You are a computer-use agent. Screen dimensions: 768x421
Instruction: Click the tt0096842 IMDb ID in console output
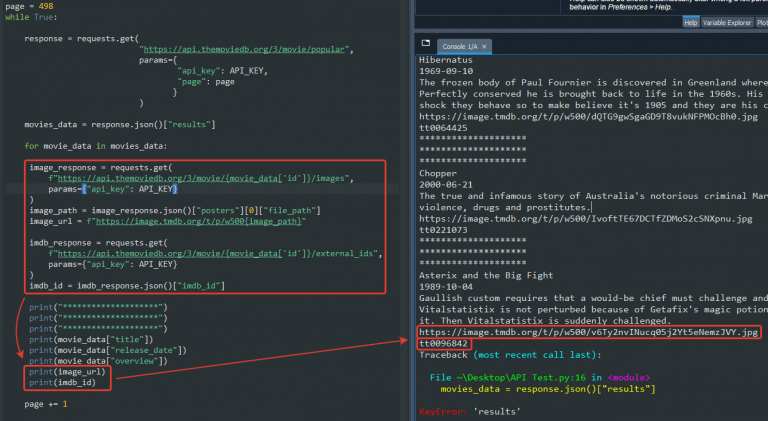(x=444, y=343)
